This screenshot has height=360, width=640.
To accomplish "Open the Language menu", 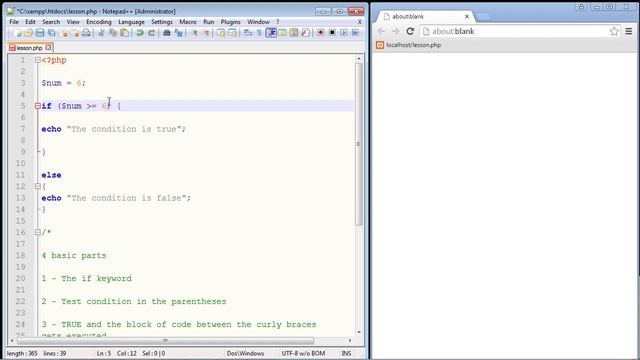I will pyautogui.click(x=131, y=22).
